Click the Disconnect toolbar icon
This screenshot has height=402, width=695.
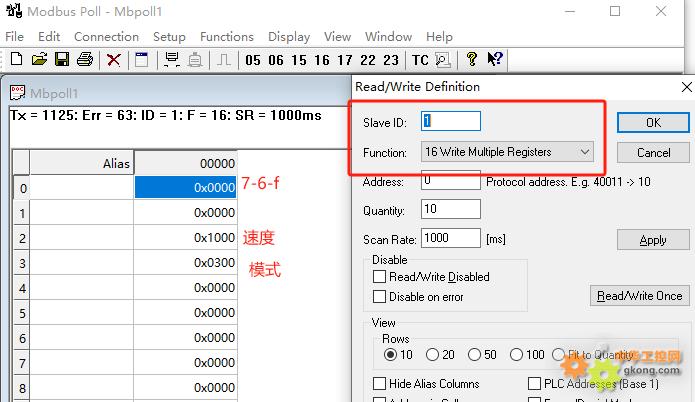pyautogui.click(x=195, y=59)
